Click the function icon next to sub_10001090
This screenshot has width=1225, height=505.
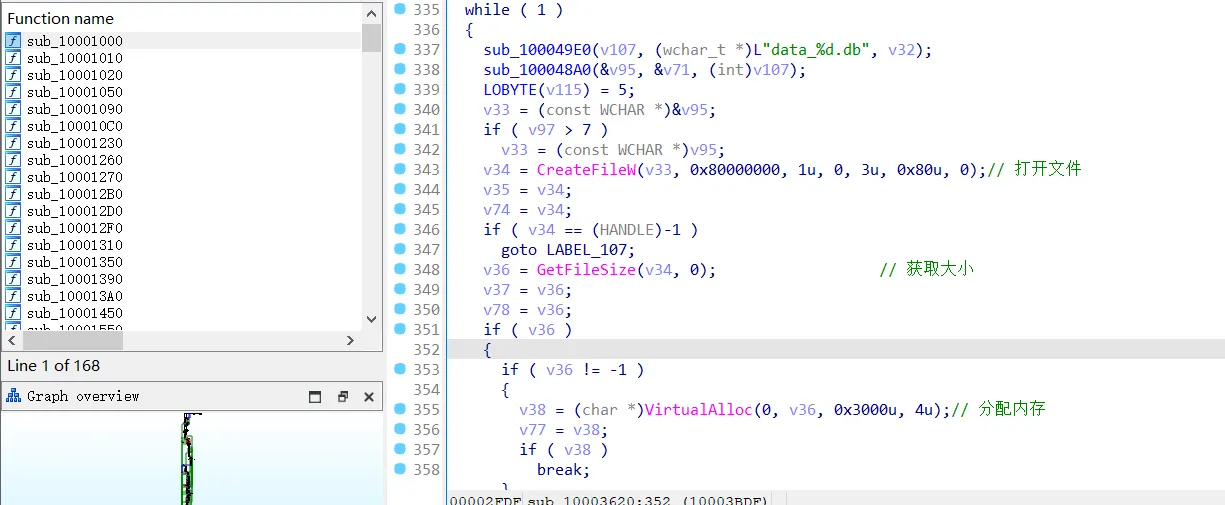[13, 109]
